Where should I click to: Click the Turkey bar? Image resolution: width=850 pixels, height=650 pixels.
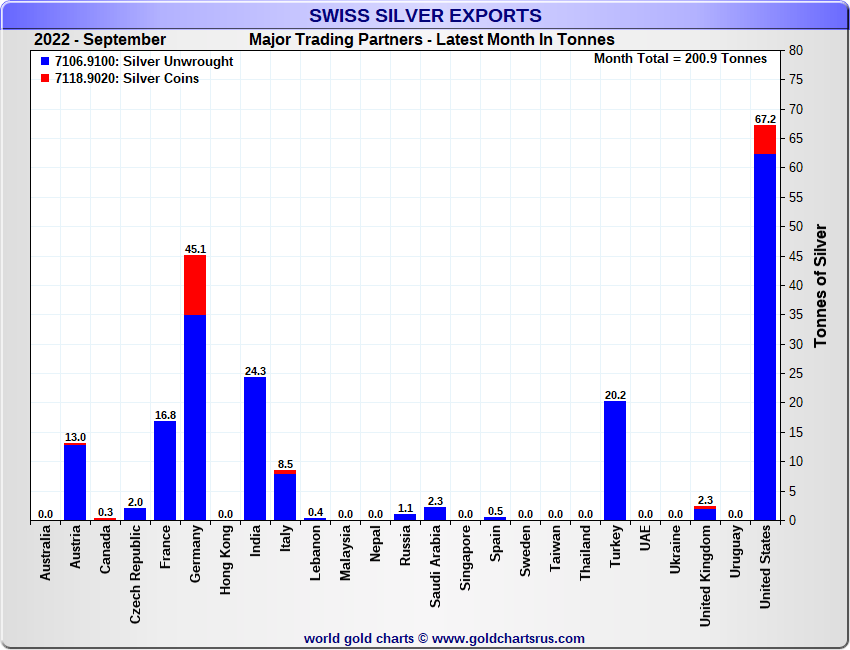(x=615, y=460)
